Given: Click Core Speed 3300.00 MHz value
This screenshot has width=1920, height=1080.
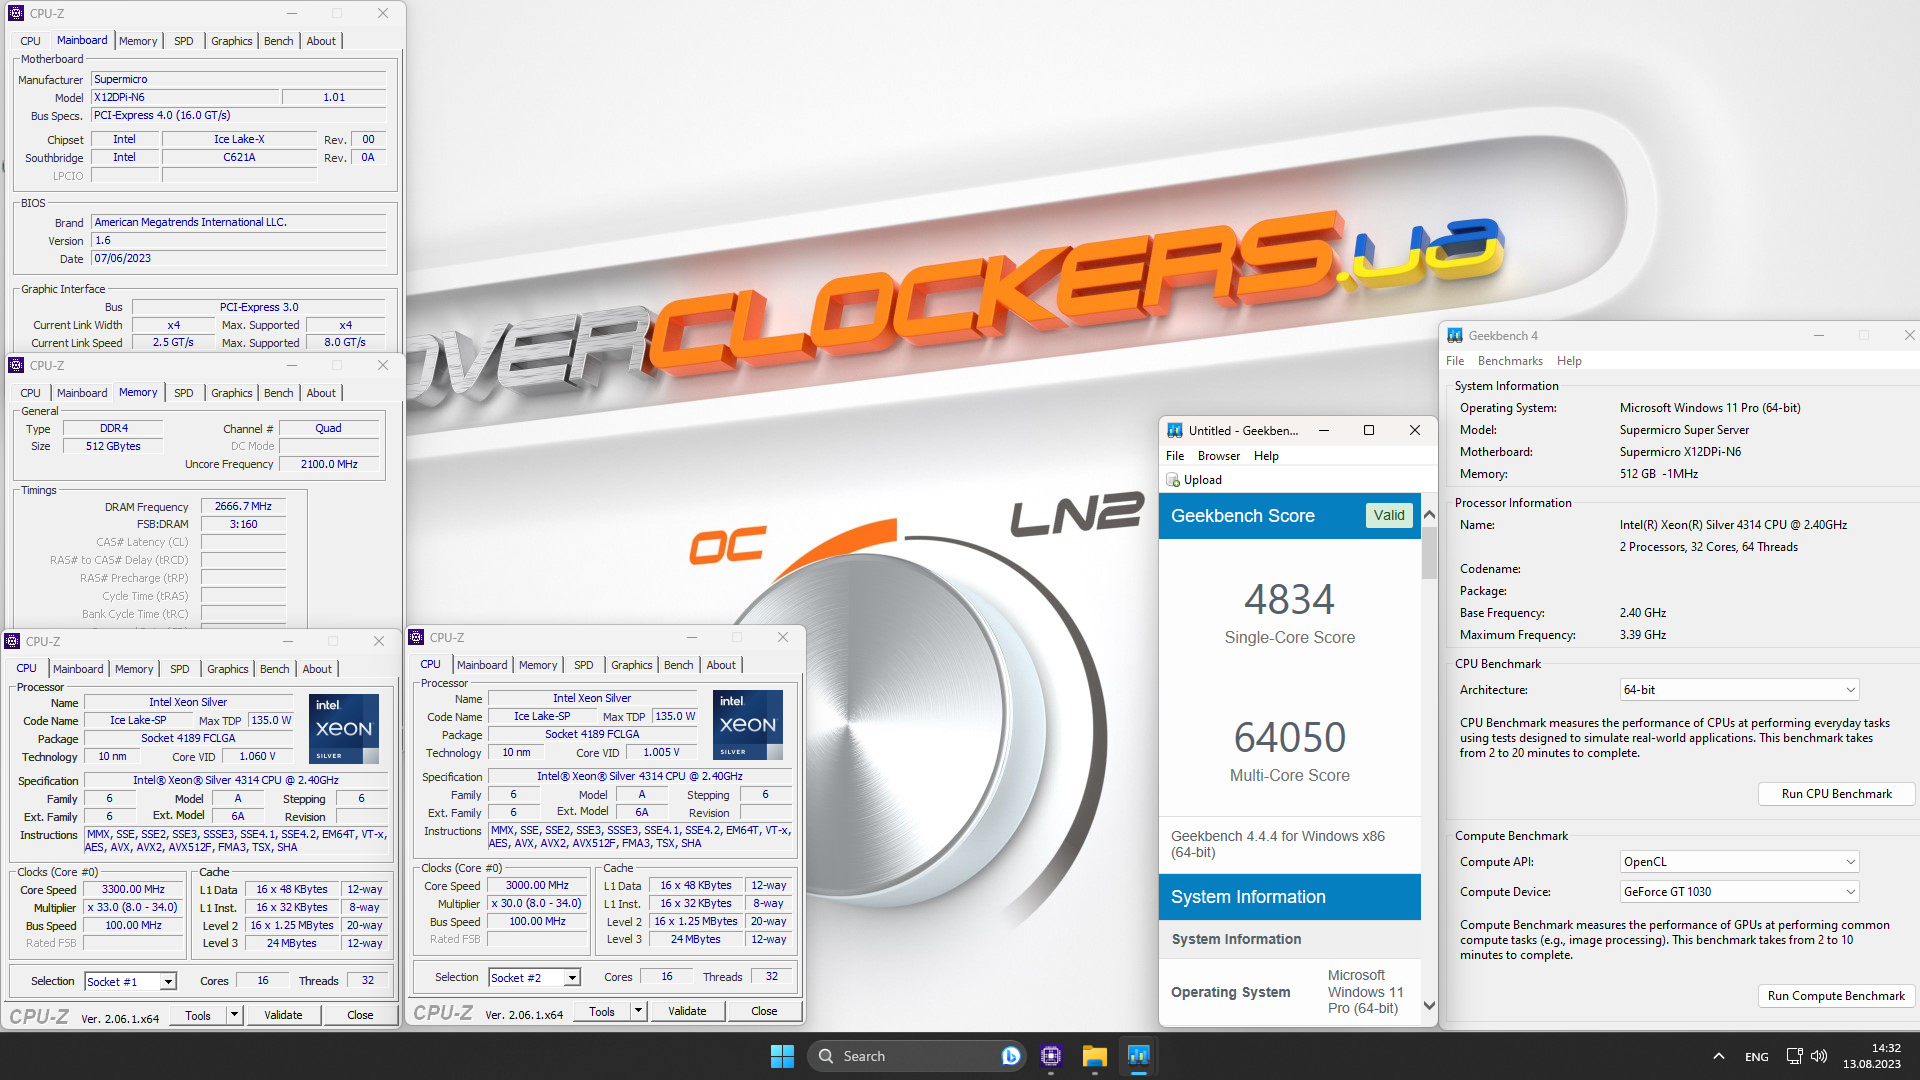Looking at the screenshot, I should pyautogui.click(x=133, y=889).
